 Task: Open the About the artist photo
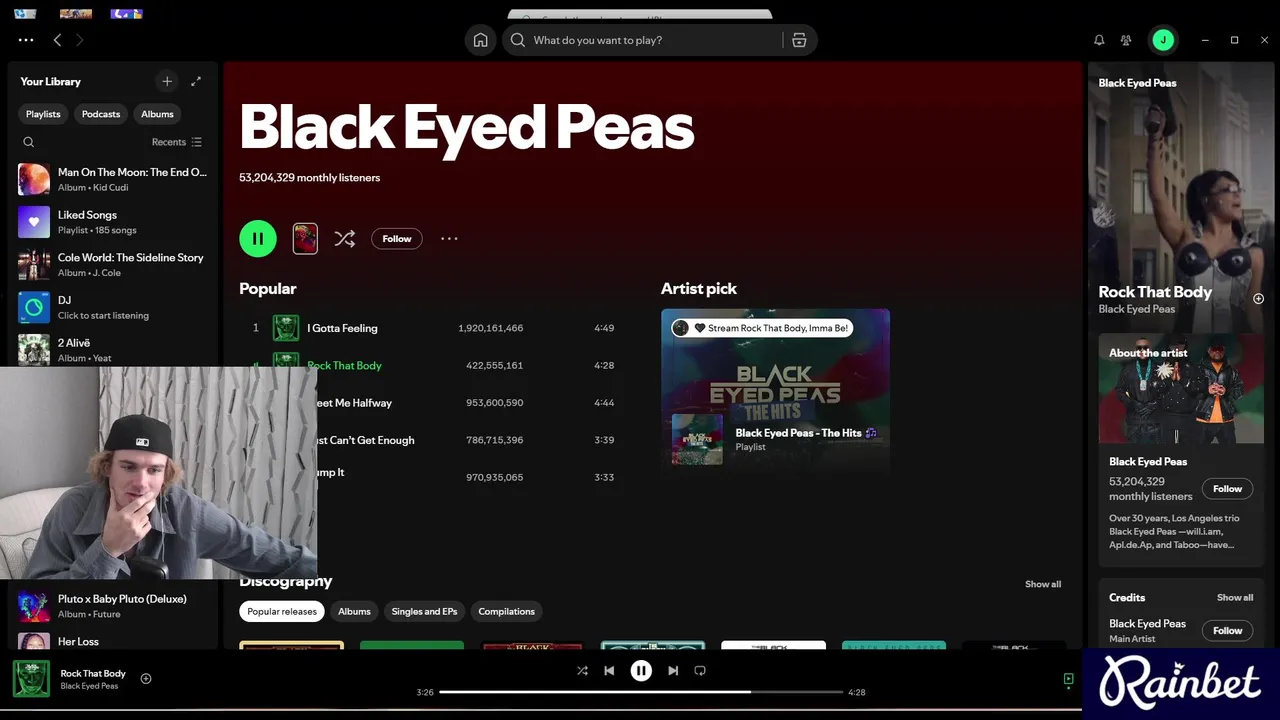coord(1181,389)
